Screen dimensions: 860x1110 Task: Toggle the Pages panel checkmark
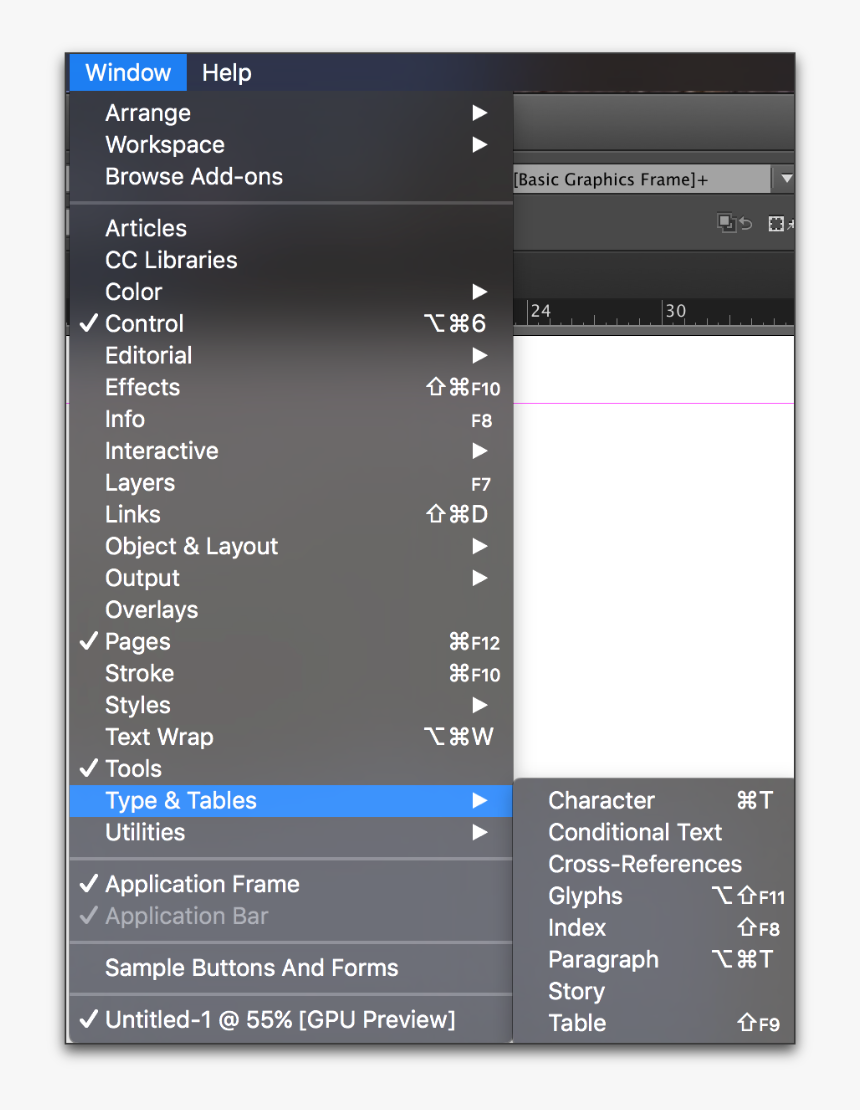pyautogui.click(x=291, y=642)
